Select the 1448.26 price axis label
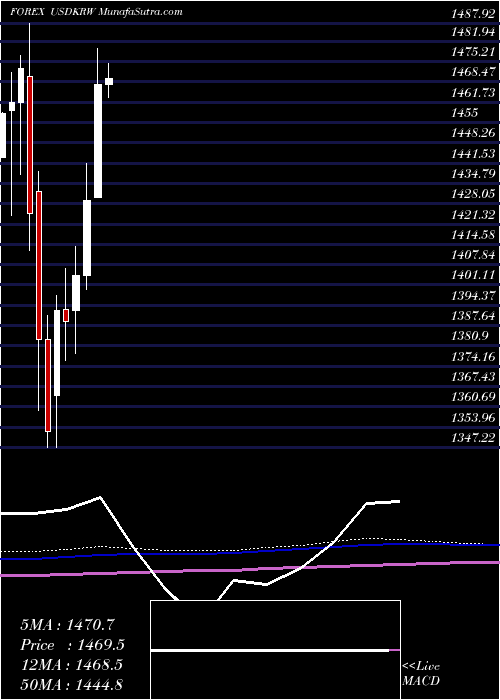 click(473, 133)
